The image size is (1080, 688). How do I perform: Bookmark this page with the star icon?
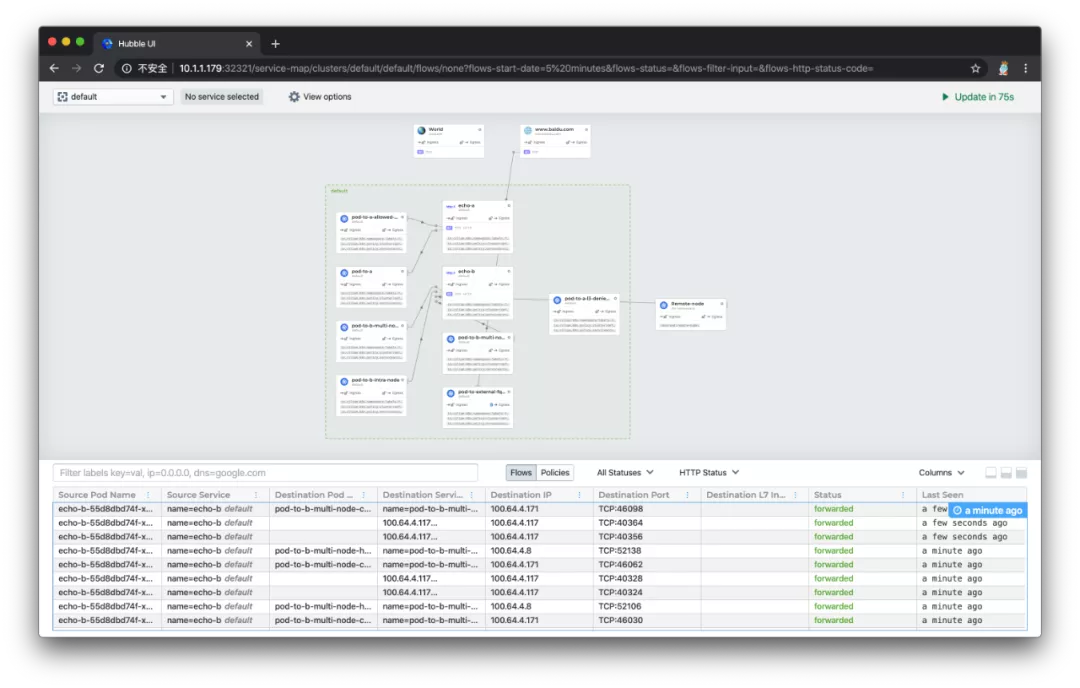[x=975, y=68]
